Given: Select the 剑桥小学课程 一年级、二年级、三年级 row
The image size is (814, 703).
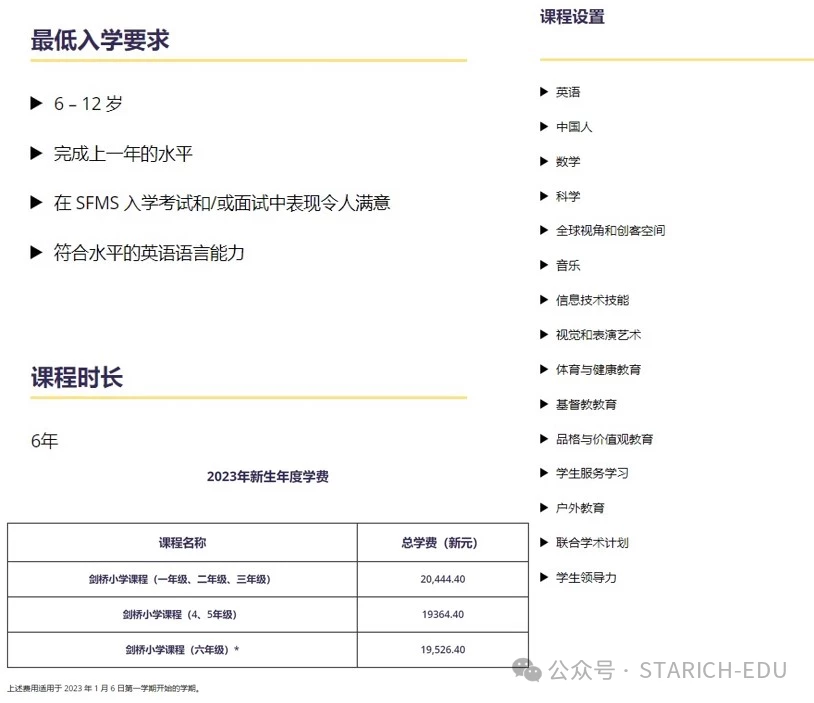Looking at the screenshot, I should 268,579.
